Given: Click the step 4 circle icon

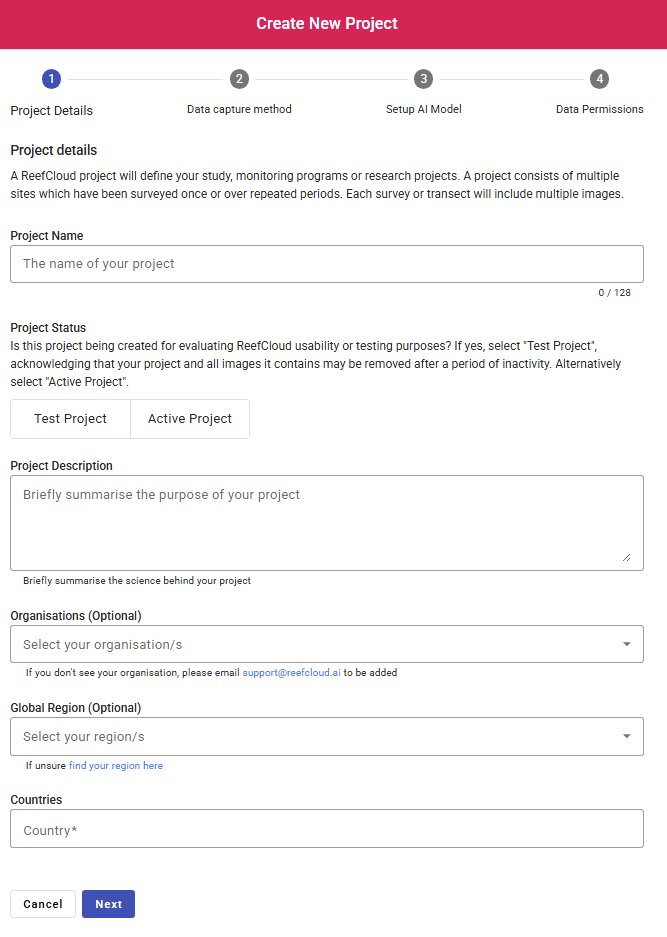Looking at the screenshot, I should tap(599, 79).
